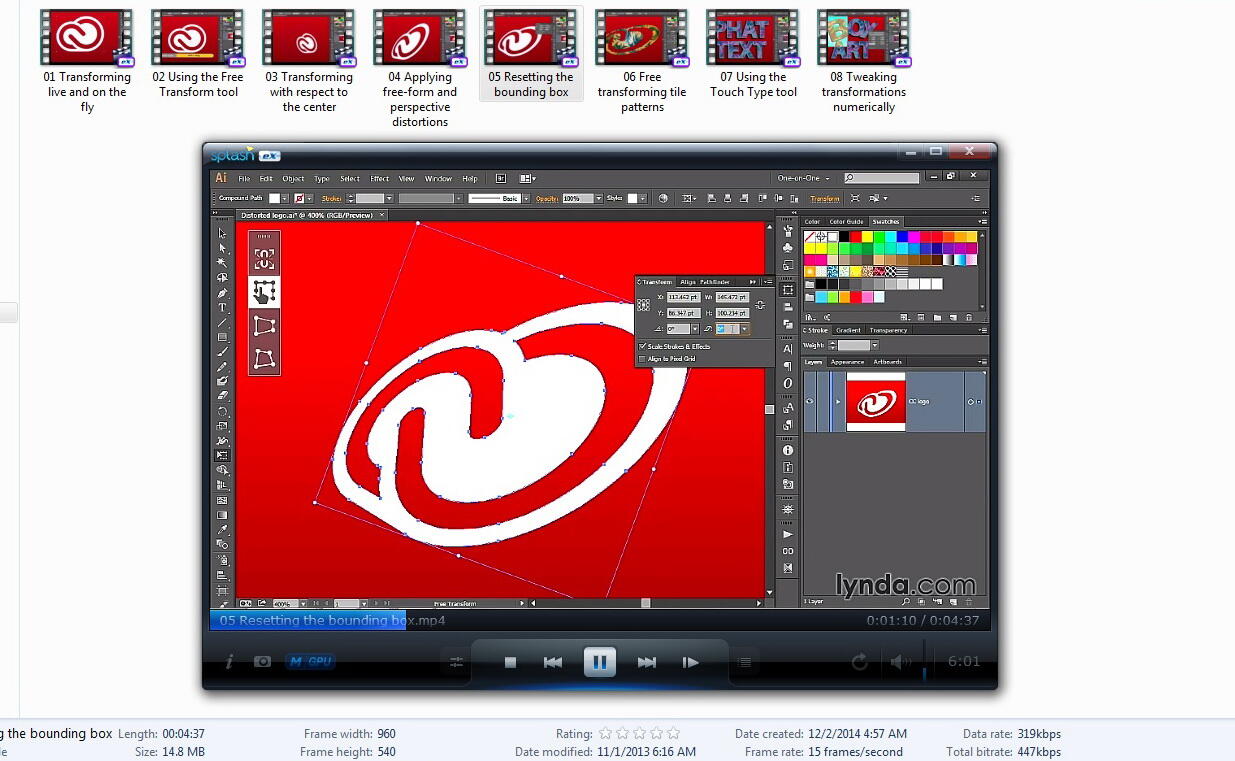Toggle constrain width and height proportions link

point(760,305)
